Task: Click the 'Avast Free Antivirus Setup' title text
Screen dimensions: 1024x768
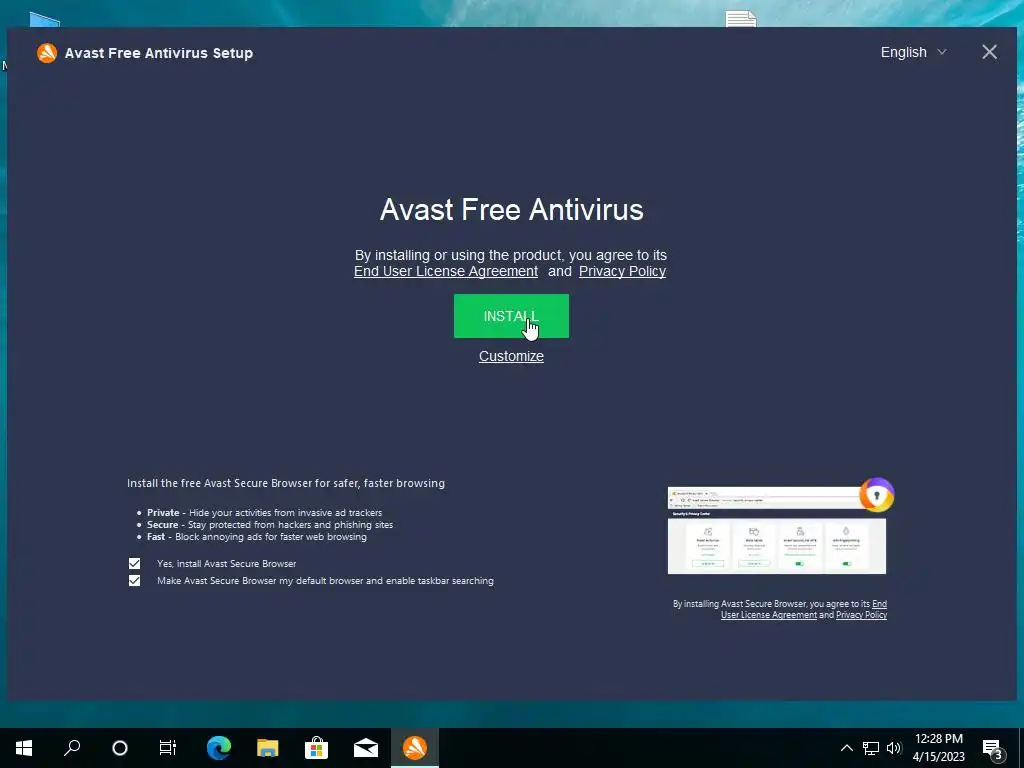Action: [159, 53]
